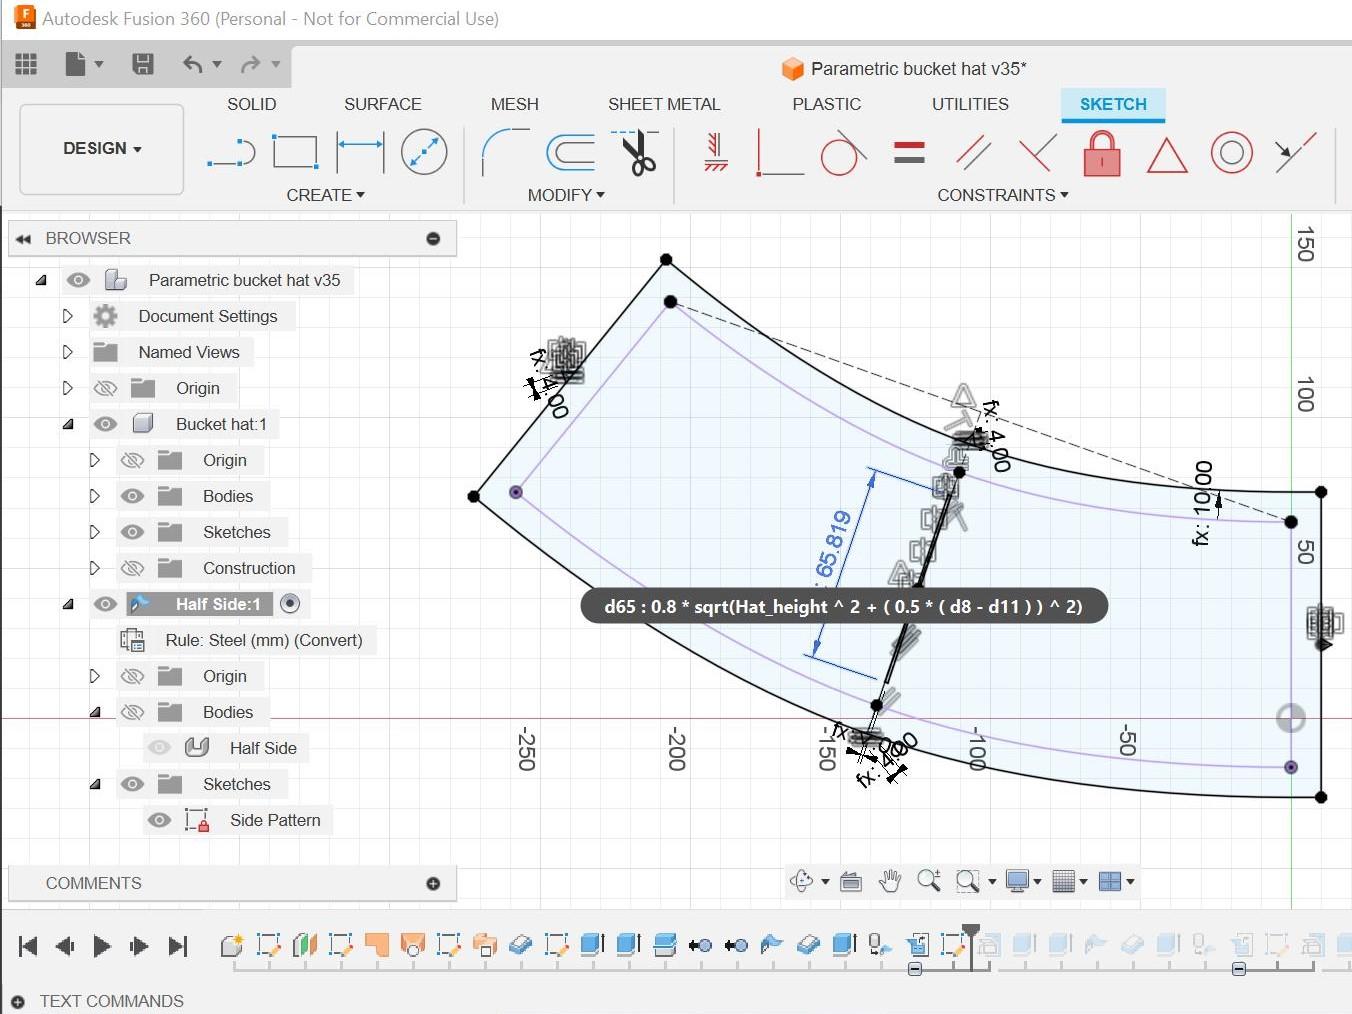Switch to the UTILITIES tab
The image size is (1352, 1014).
tap(970, 104)
